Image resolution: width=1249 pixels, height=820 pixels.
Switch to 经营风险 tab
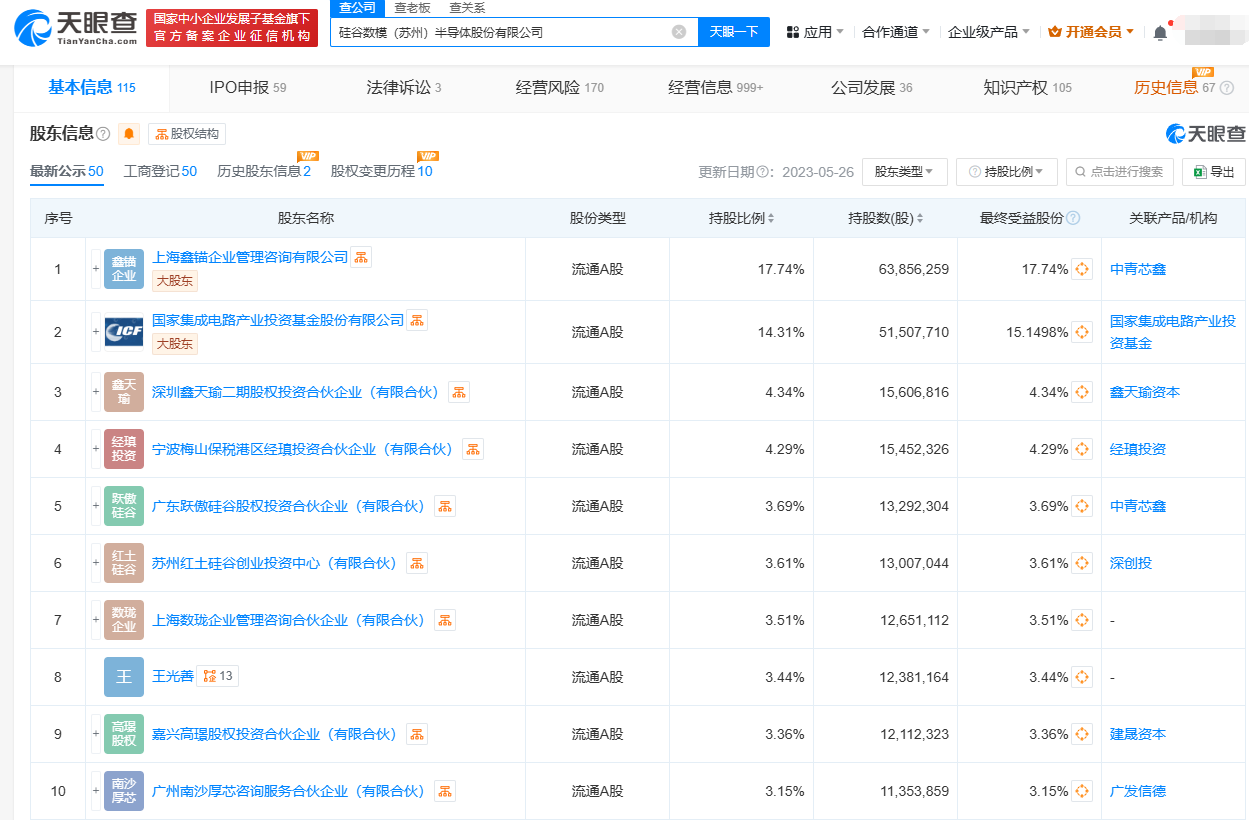tap(560, 88)
